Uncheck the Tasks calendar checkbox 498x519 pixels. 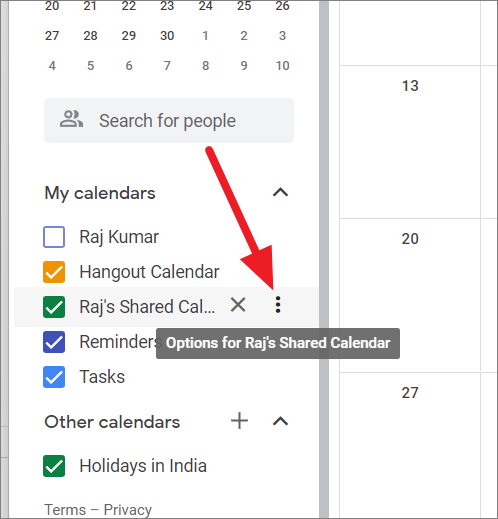(54, 377)
